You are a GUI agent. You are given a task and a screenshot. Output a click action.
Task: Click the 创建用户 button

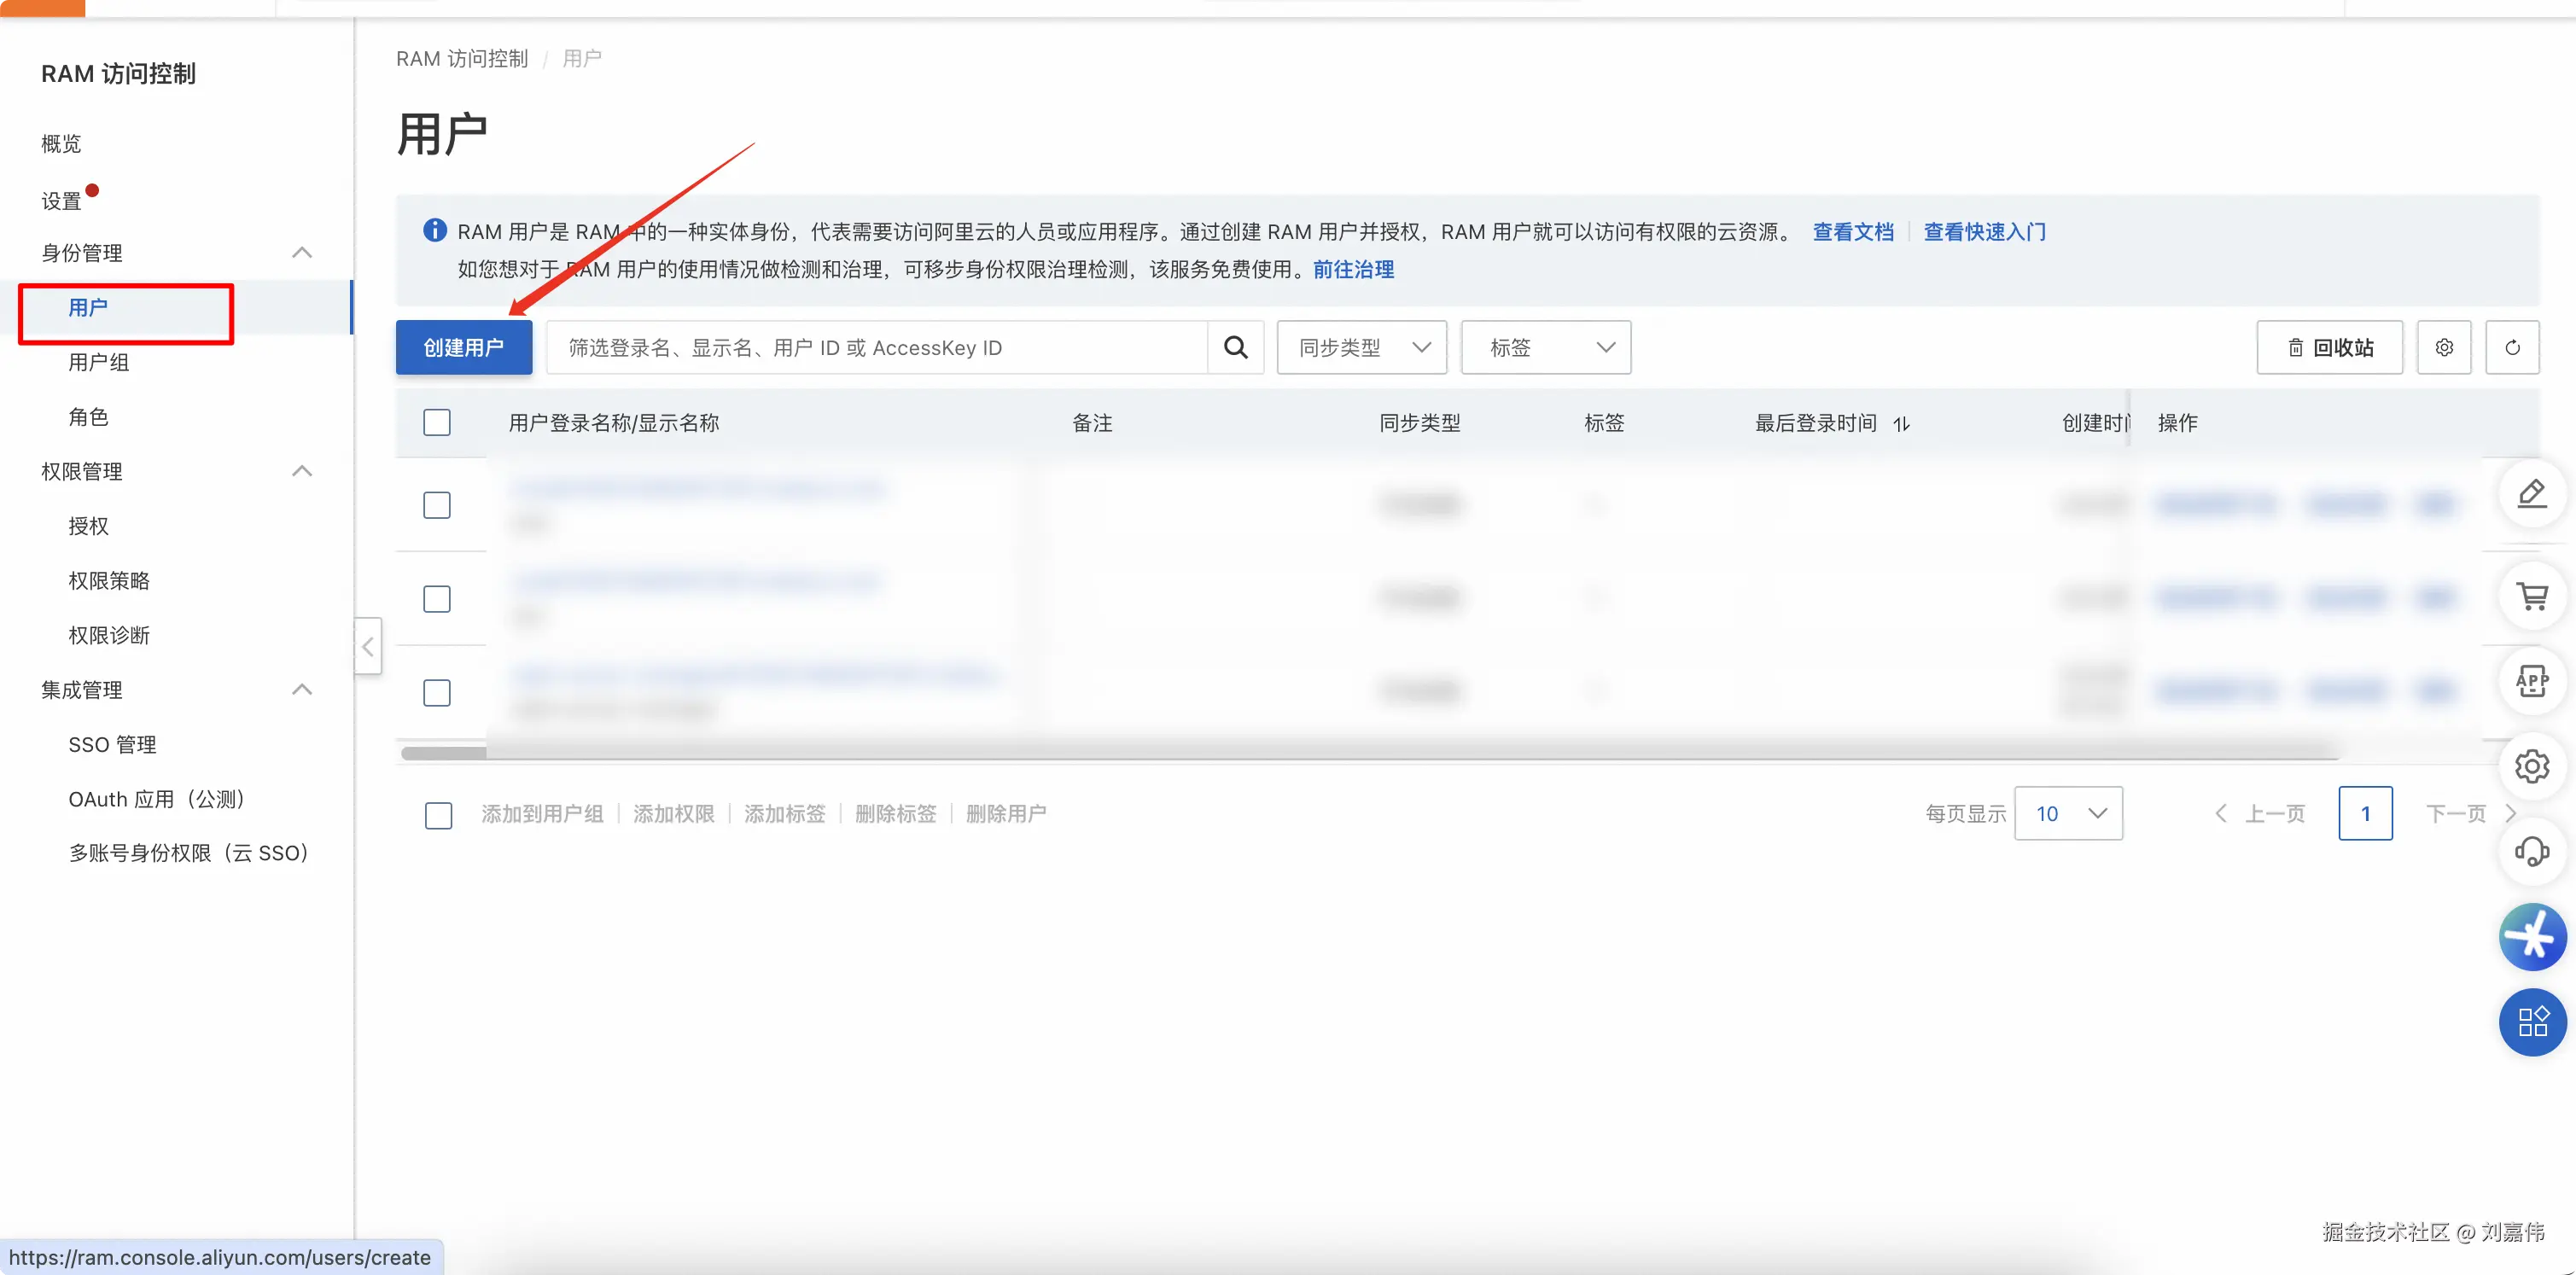[463, 347]
